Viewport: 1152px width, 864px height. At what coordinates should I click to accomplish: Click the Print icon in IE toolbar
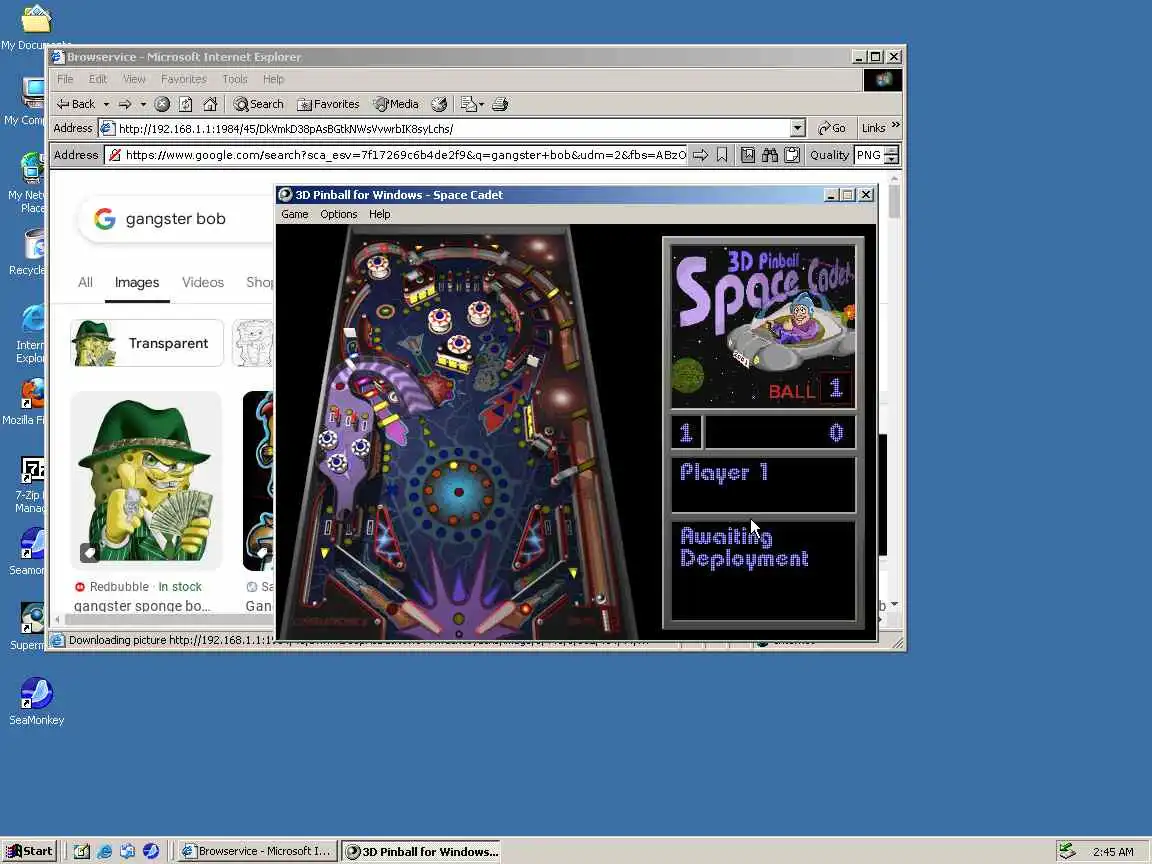(500, 104)
